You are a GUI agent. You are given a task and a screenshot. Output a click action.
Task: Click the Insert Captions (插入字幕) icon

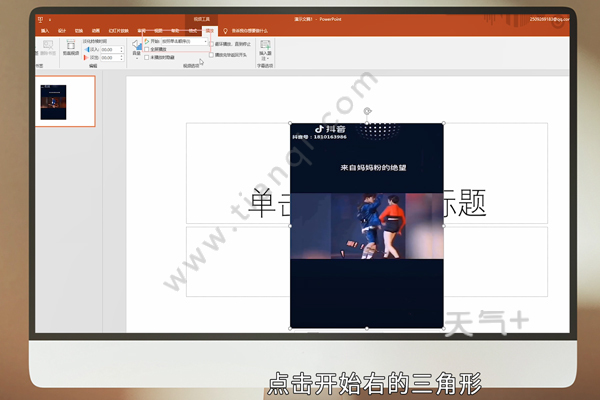(265, 44)
